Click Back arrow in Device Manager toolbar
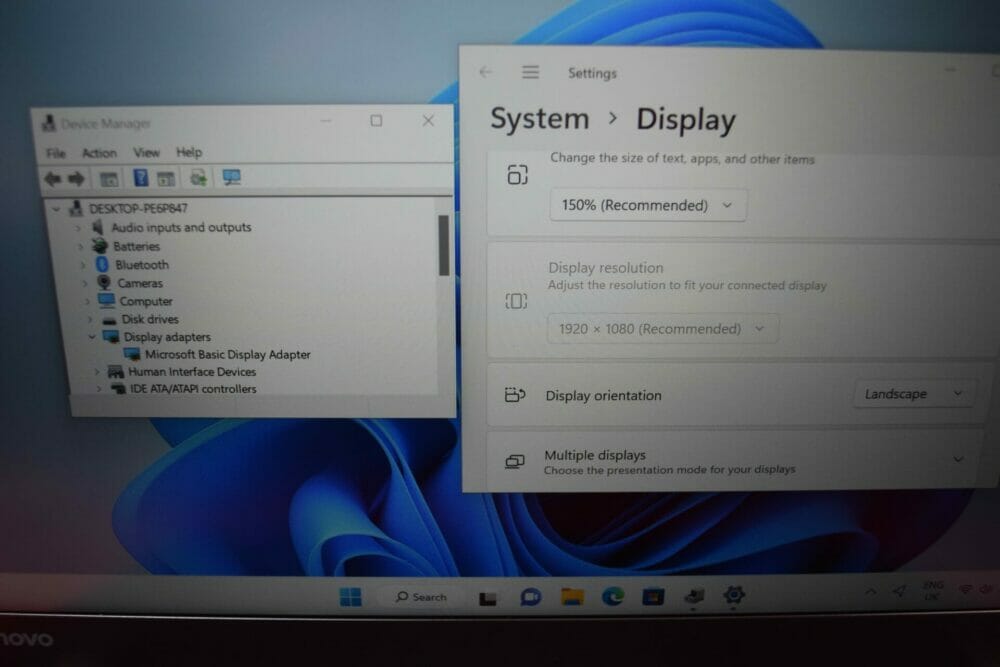This screenshot has height=667, width=1000. (x=53, y=179)
